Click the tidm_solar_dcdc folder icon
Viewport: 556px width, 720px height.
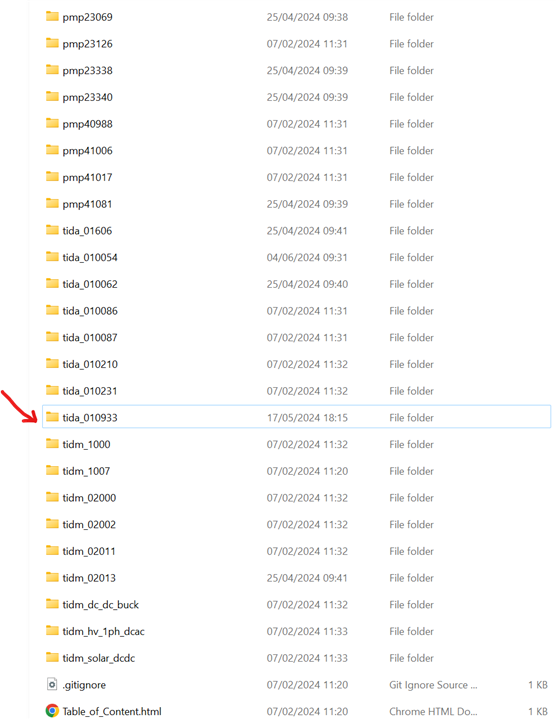point(52,658)
